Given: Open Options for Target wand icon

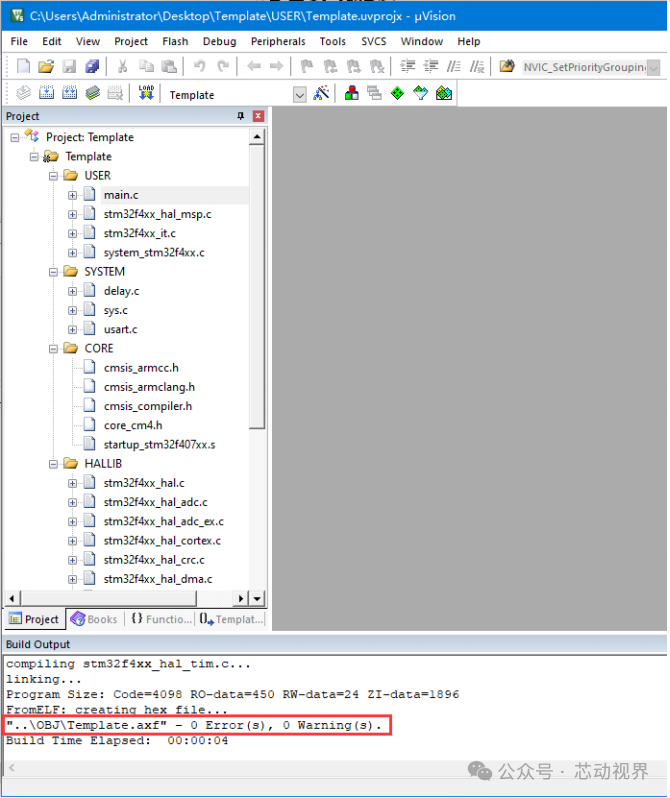Looking at the screenshot, I should [321, 93].
